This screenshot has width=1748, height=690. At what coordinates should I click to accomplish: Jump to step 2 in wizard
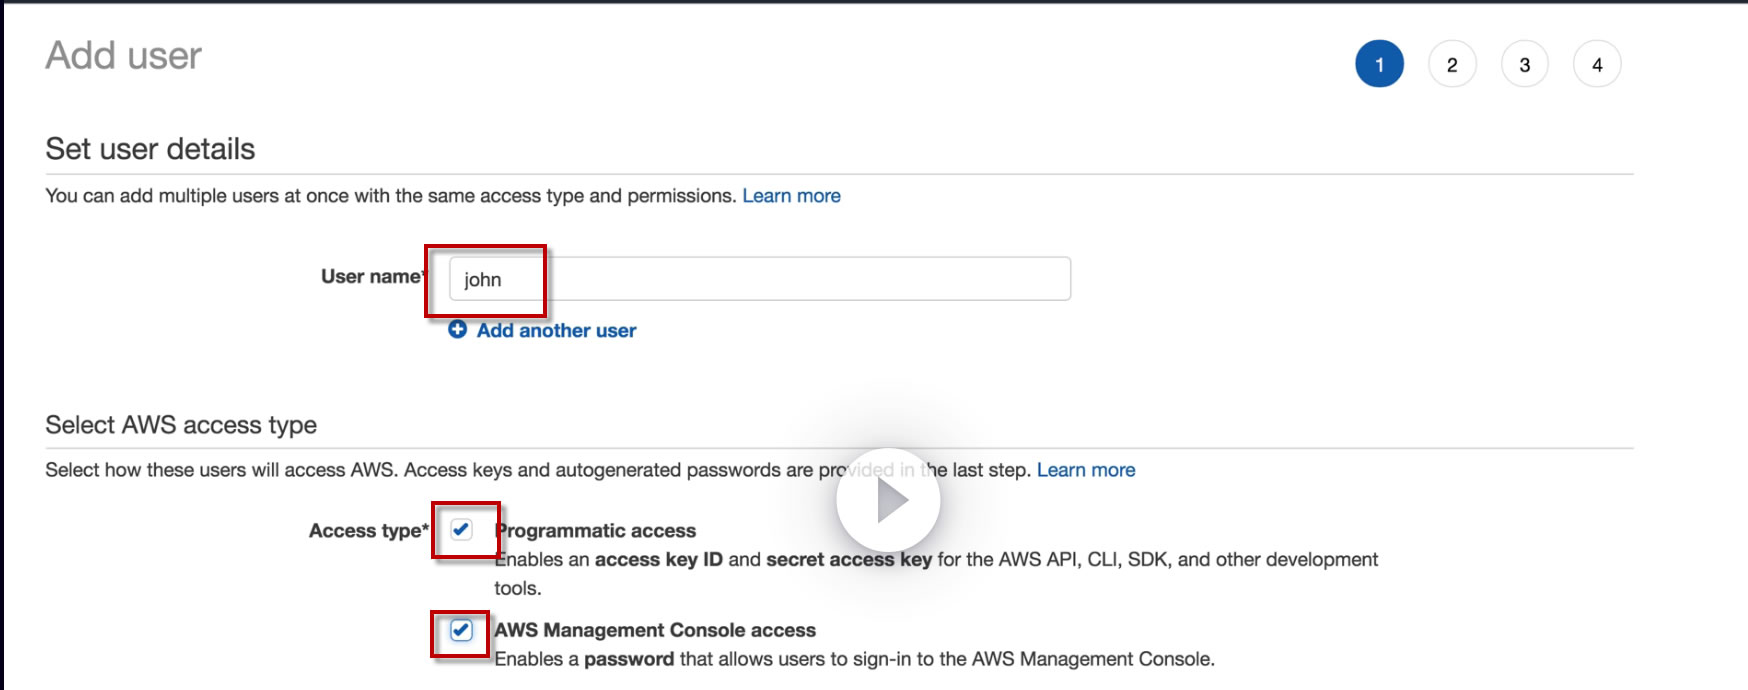click(1452, 64)
